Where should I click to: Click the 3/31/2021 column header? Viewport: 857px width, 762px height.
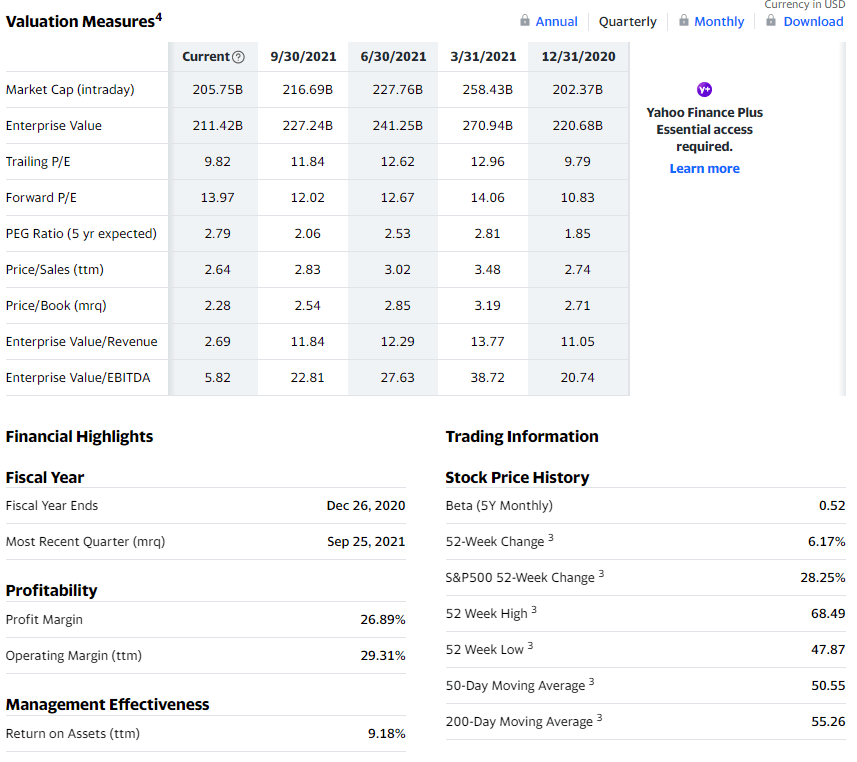pyautogui.click(x=483, y=57)
